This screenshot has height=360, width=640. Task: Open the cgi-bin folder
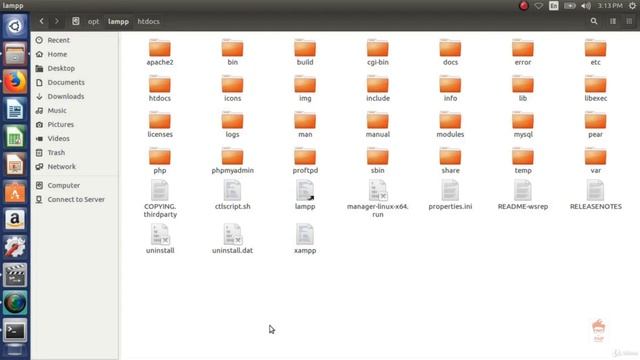point(378,52)
